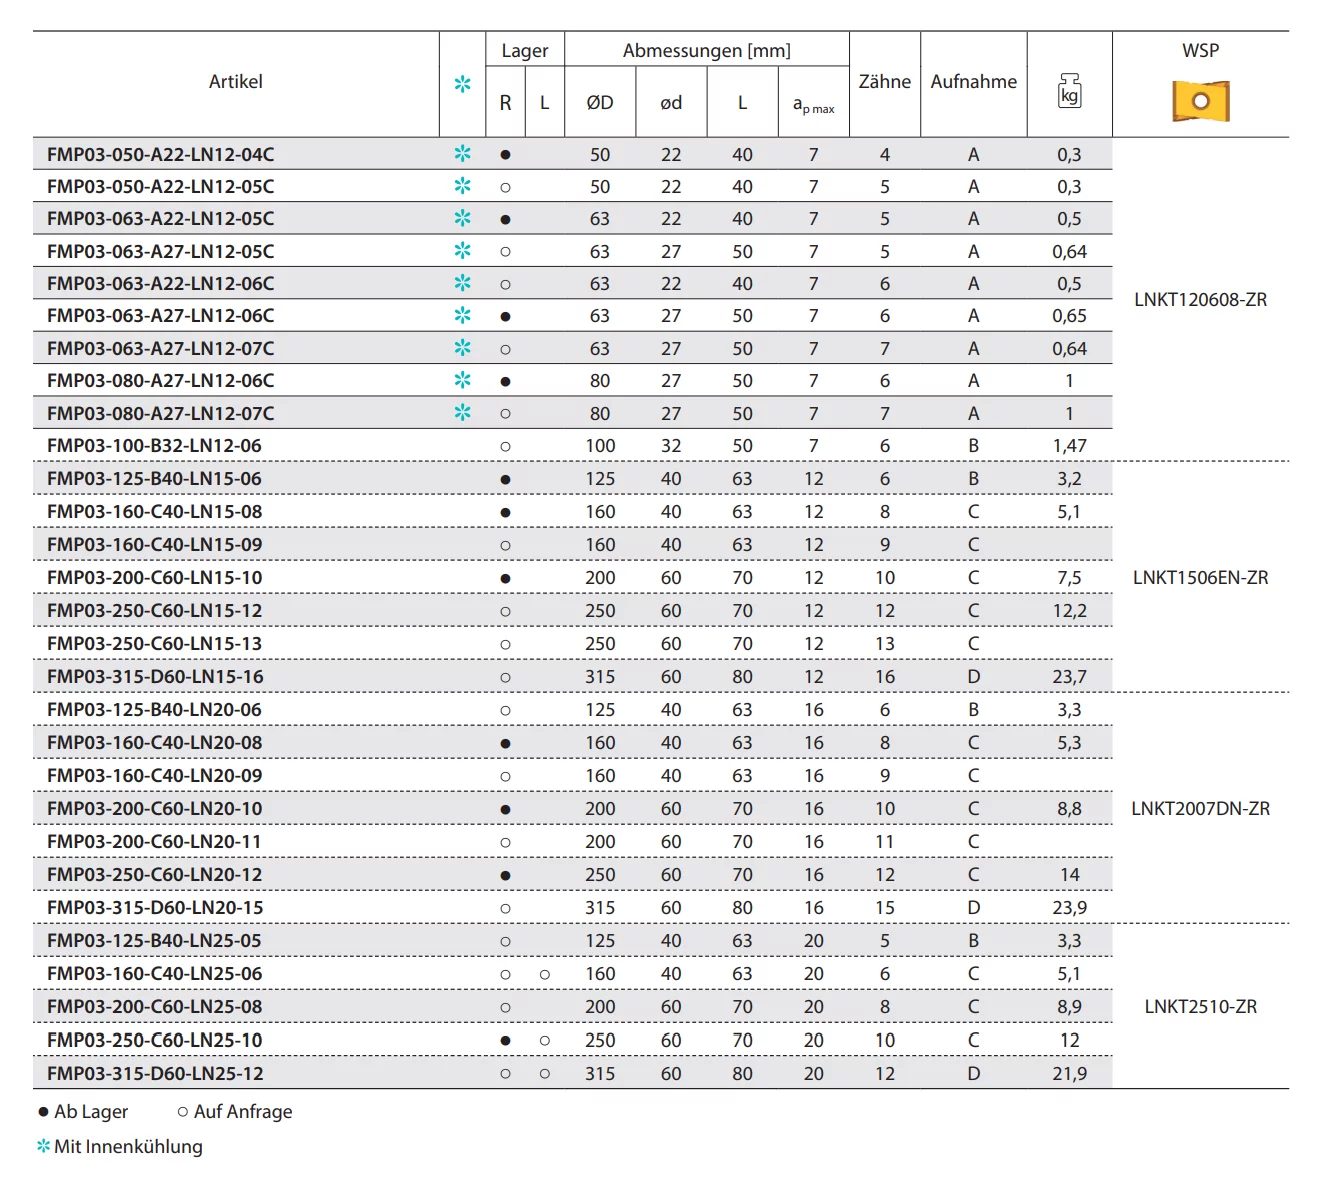This screenshot has height=1183, width=1334.
Task: Click insert type LNKT120608-ZR
Action: click(1200, 300)
